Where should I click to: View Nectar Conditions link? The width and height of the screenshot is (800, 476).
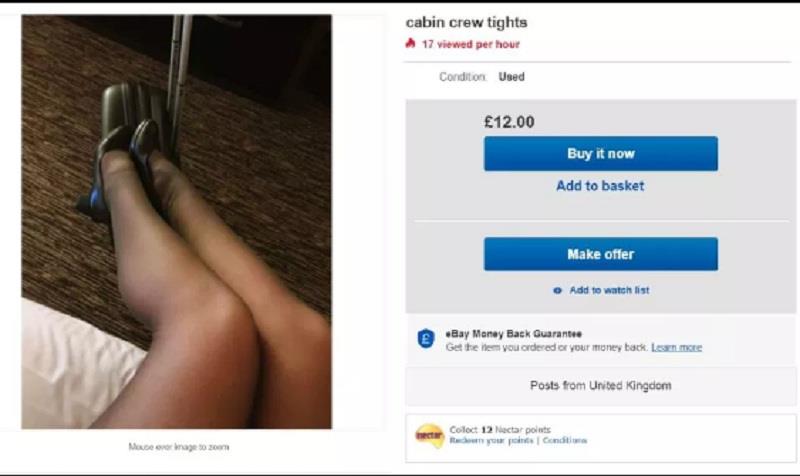(x=565, y=440)
